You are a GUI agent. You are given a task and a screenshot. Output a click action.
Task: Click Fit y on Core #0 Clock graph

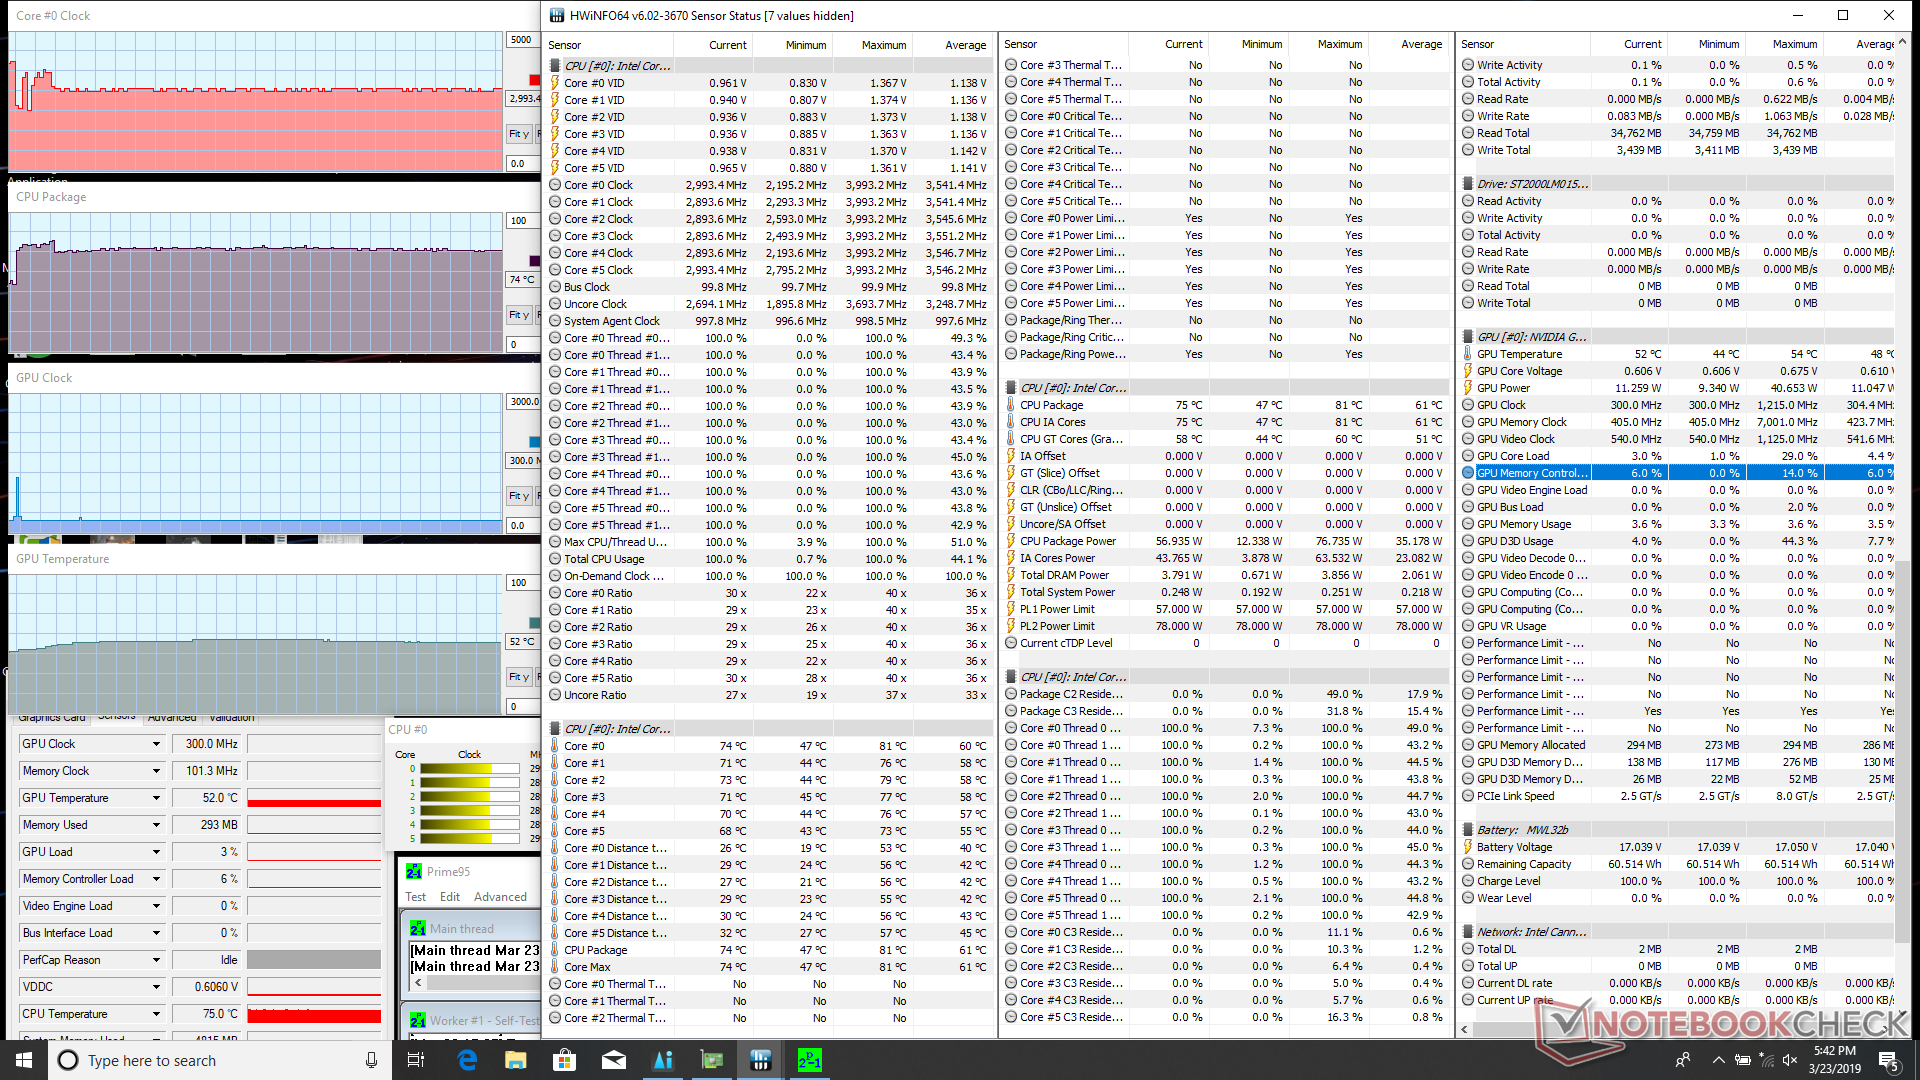point(518,134)
